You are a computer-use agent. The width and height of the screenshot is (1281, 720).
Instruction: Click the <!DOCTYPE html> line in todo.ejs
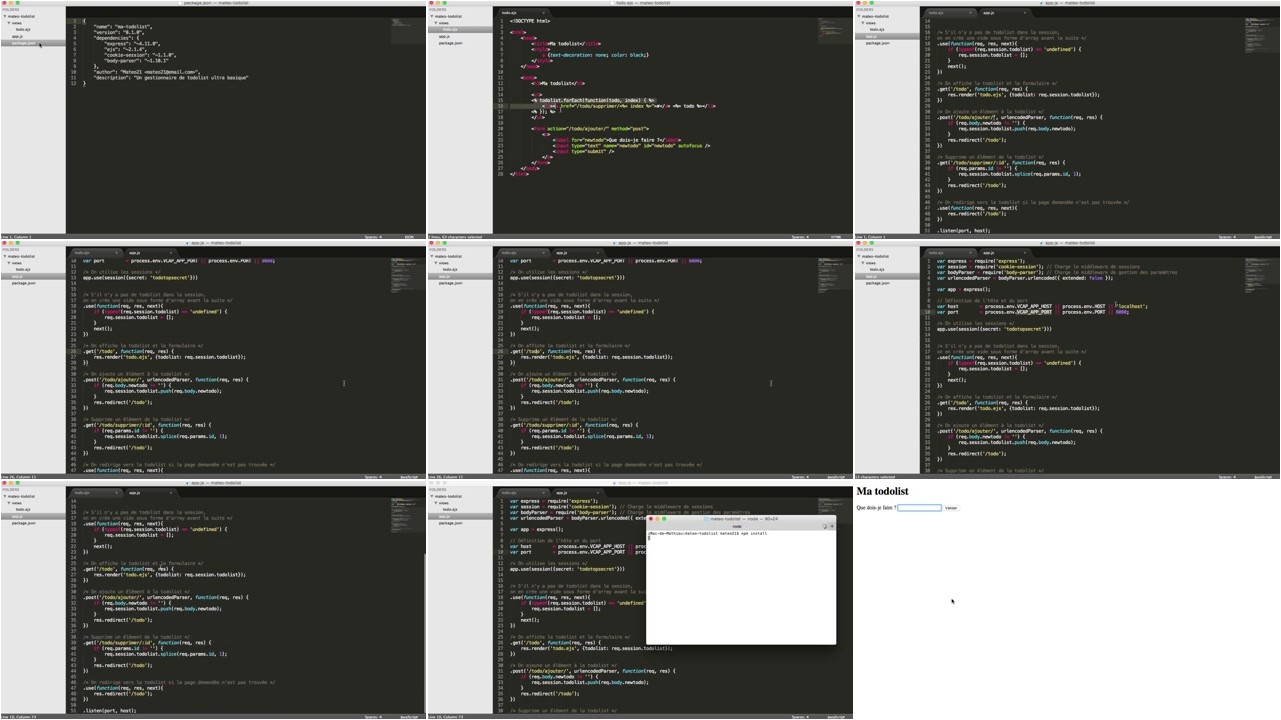[x=530, y=20]
